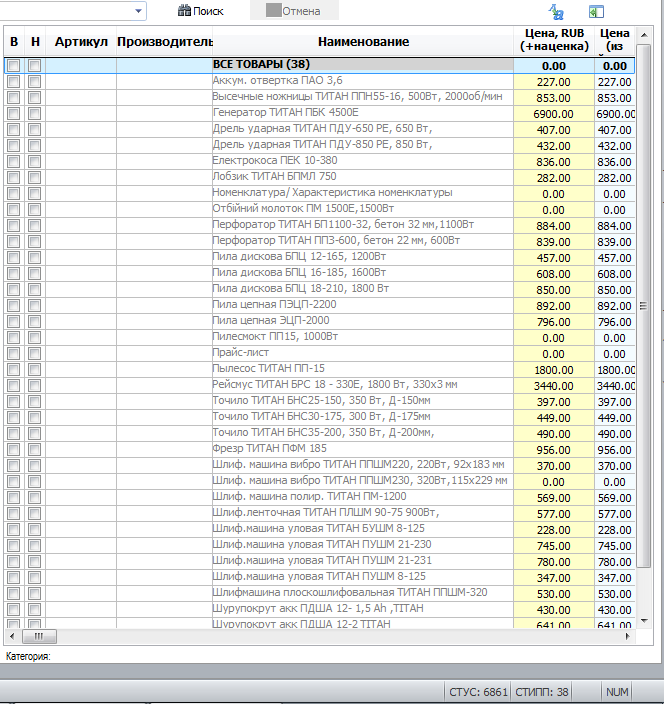Click the horizontal scrollbar right arrow
The image size is (664, 704).
628,636
